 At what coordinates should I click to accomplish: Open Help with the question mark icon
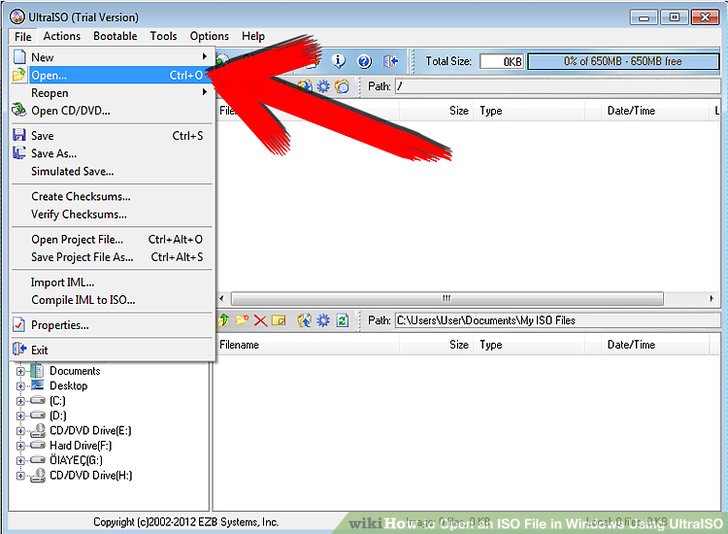(x=364, y=61)
